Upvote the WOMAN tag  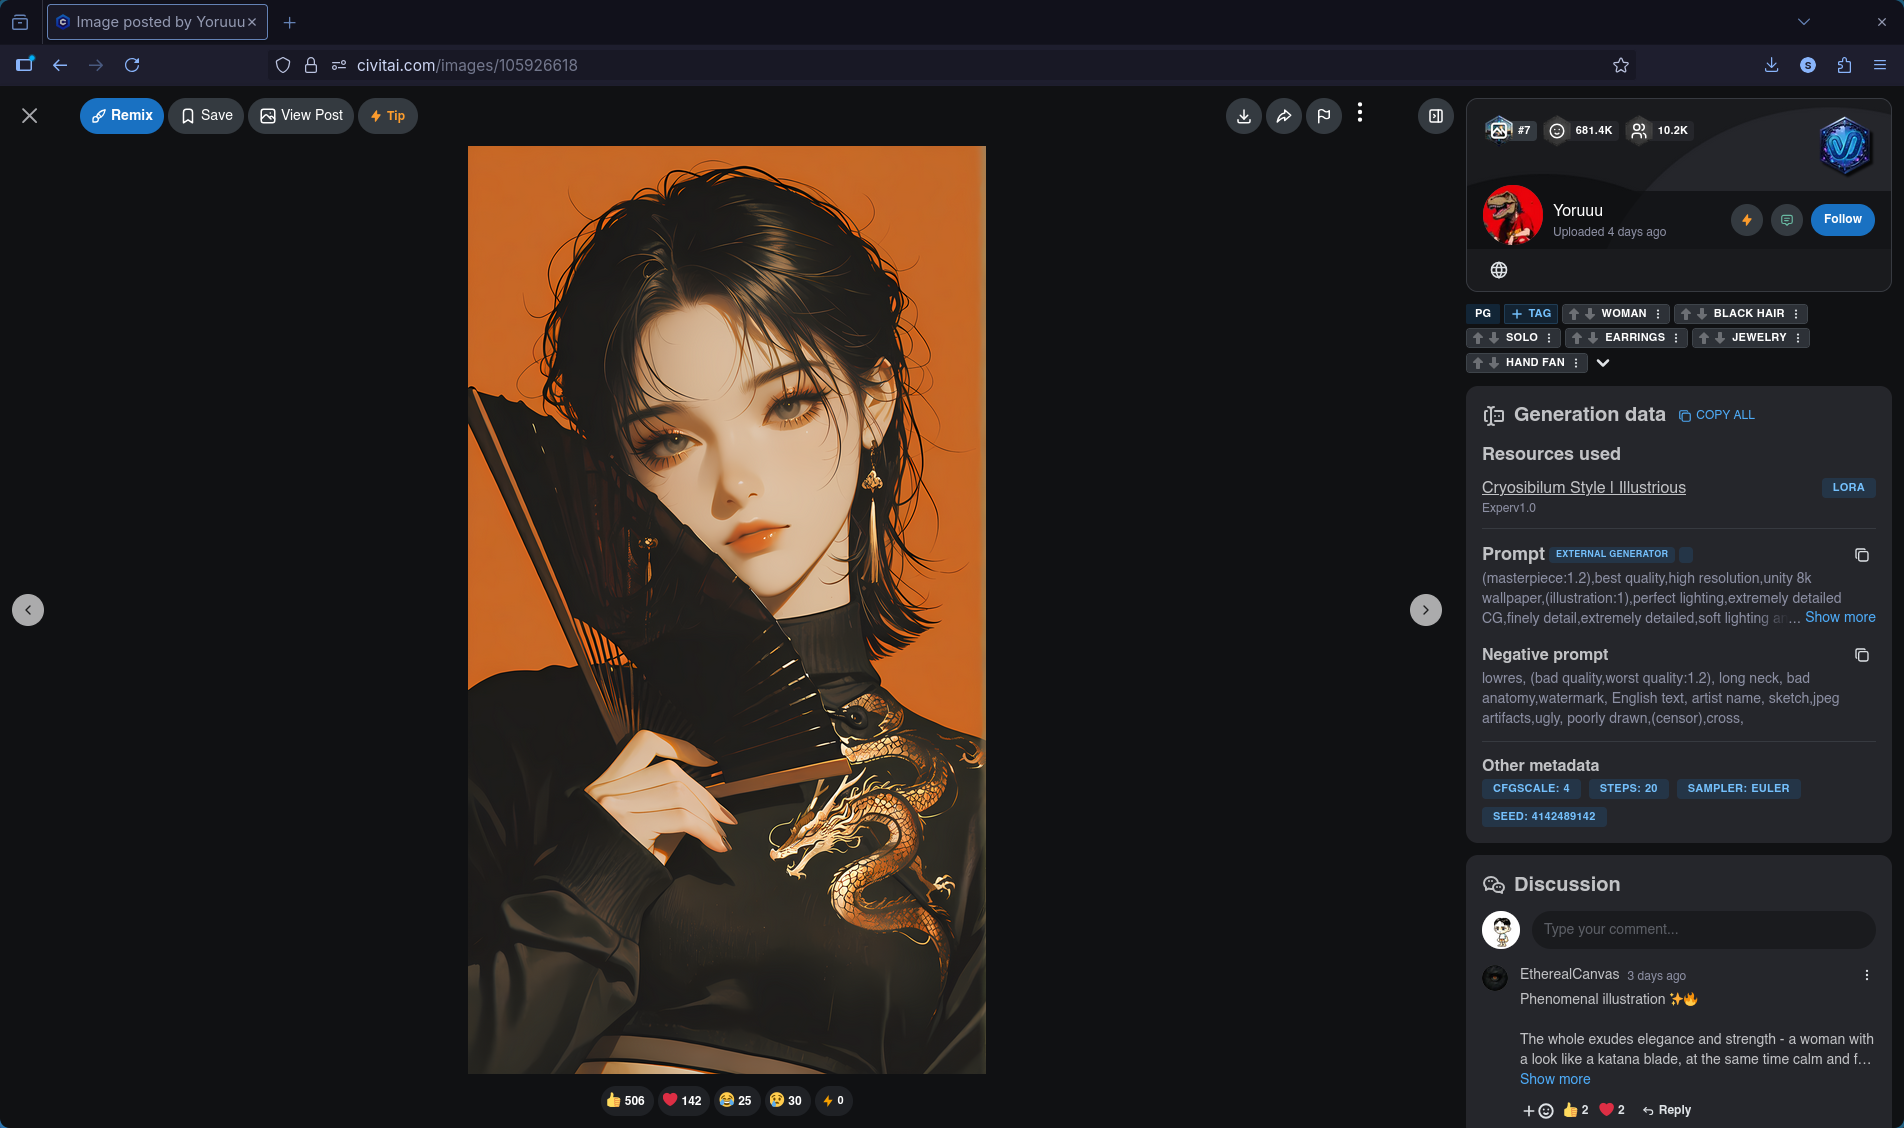[x=1574, y=314]
